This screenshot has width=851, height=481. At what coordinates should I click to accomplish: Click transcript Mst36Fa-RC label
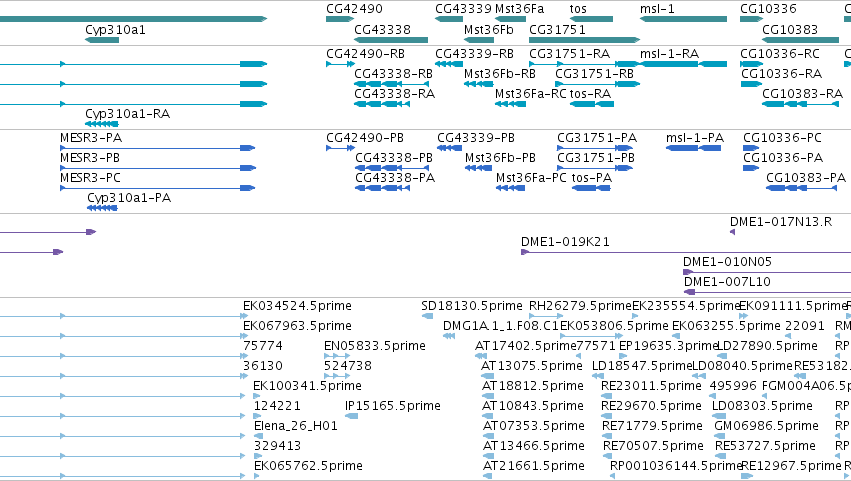coord(531,94)
